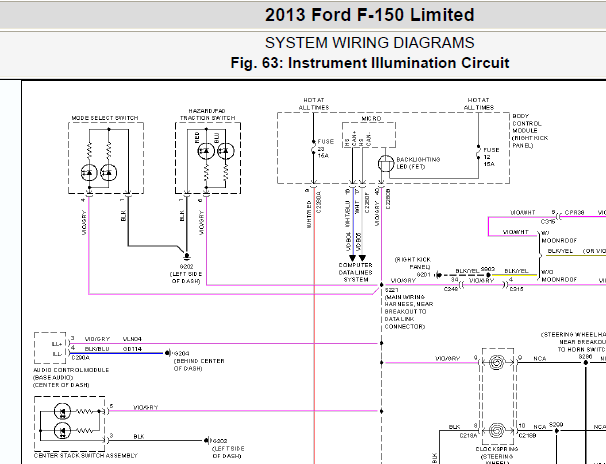606x464 pixels.
Task: Select the "MICRO" label in the module box
Action: [x=371, y=119]
